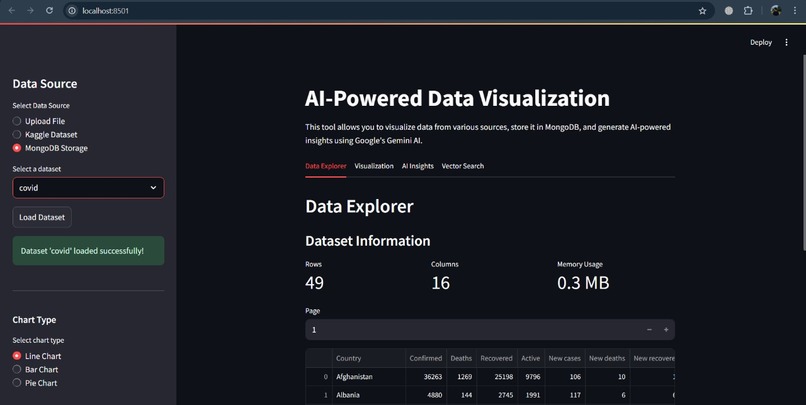Screen dimensions: 806x405
Task: Select Bar Chart type
Action: point(35,370)
